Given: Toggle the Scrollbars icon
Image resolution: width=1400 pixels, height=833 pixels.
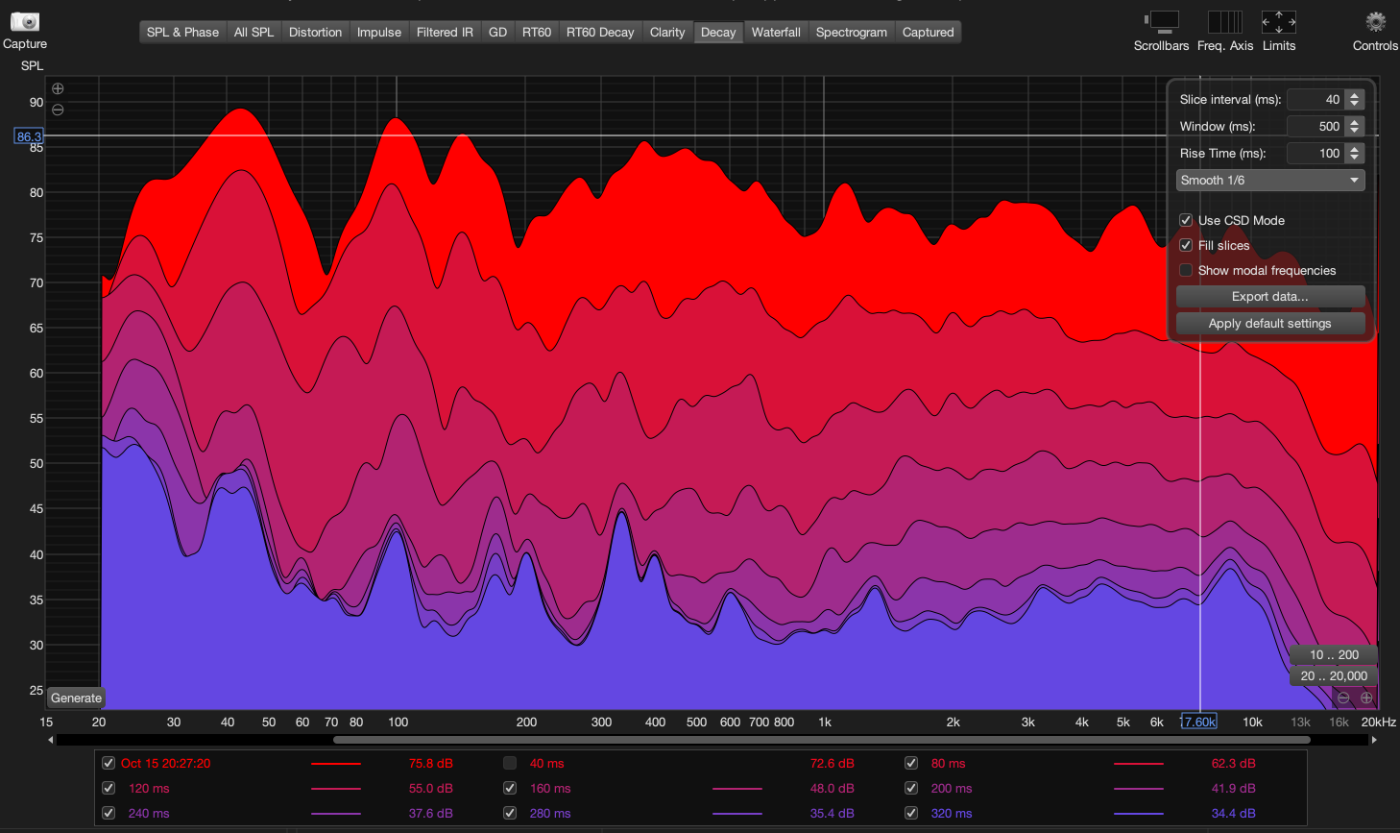Looking at the screenshot, I should coord(1161,22).
